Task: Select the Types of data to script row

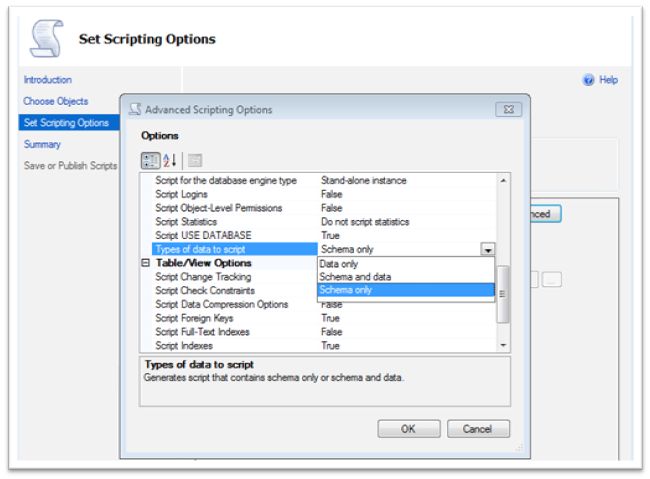Action: pos(235,249)
